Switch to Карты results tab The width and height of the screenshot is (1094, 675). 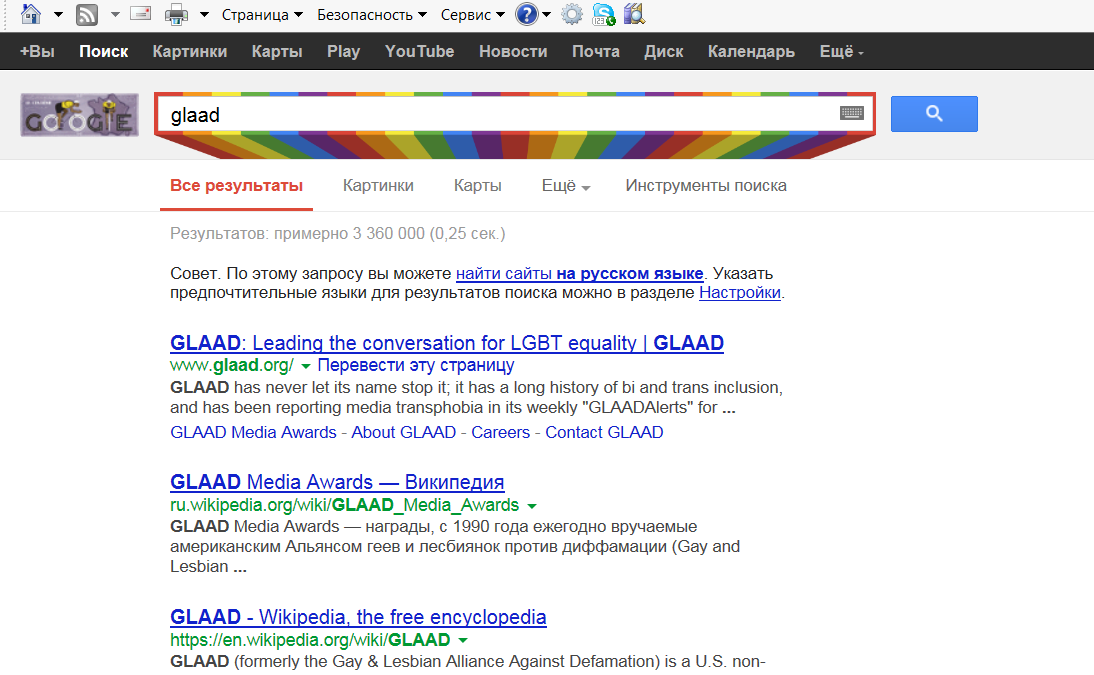point(478,186)
